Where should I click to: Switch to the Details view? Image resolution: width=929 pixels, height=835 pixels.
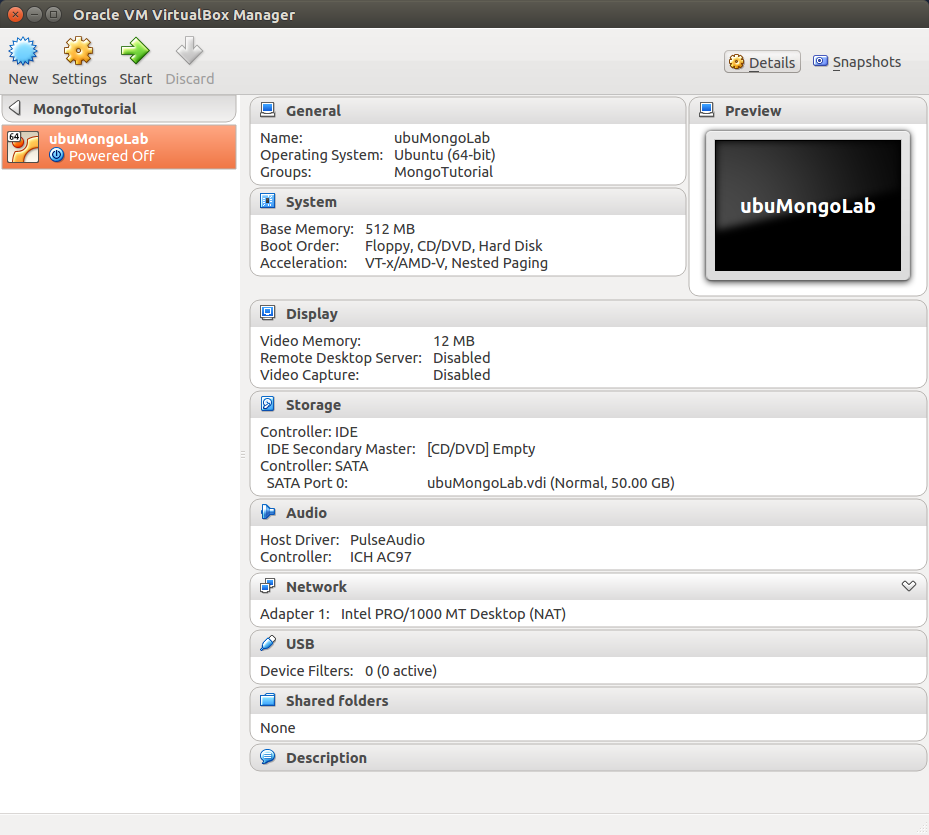pos(762,62)
